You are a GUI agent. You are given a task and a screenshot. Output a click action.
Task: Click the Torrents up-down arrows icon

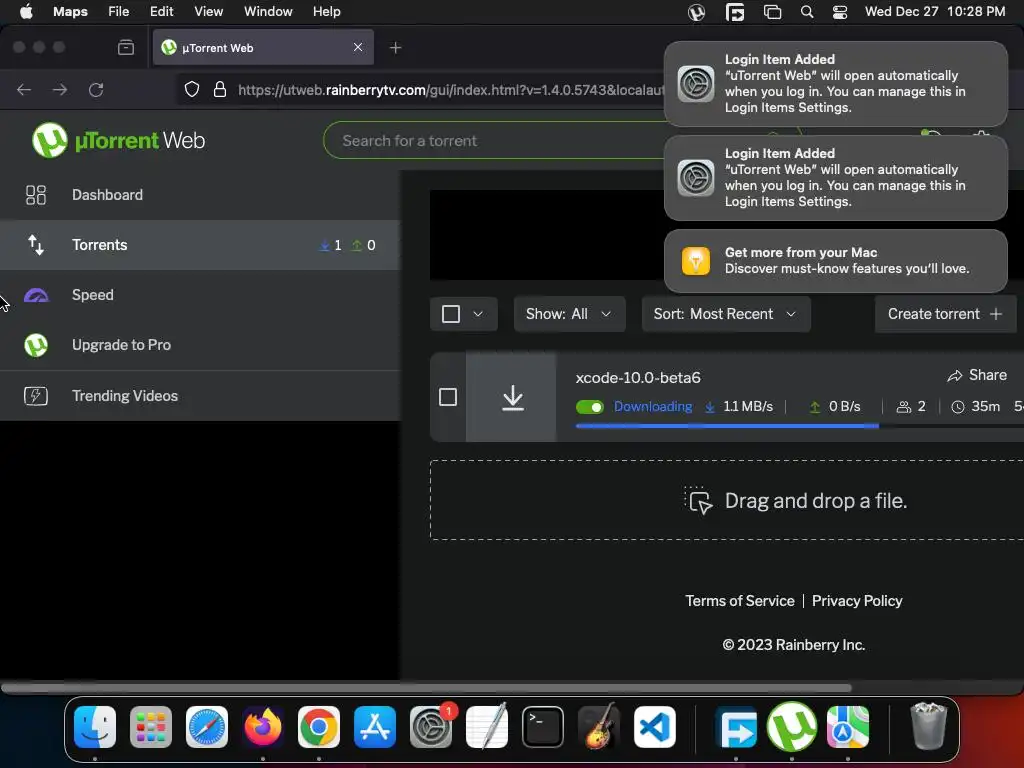coord(36,245)
